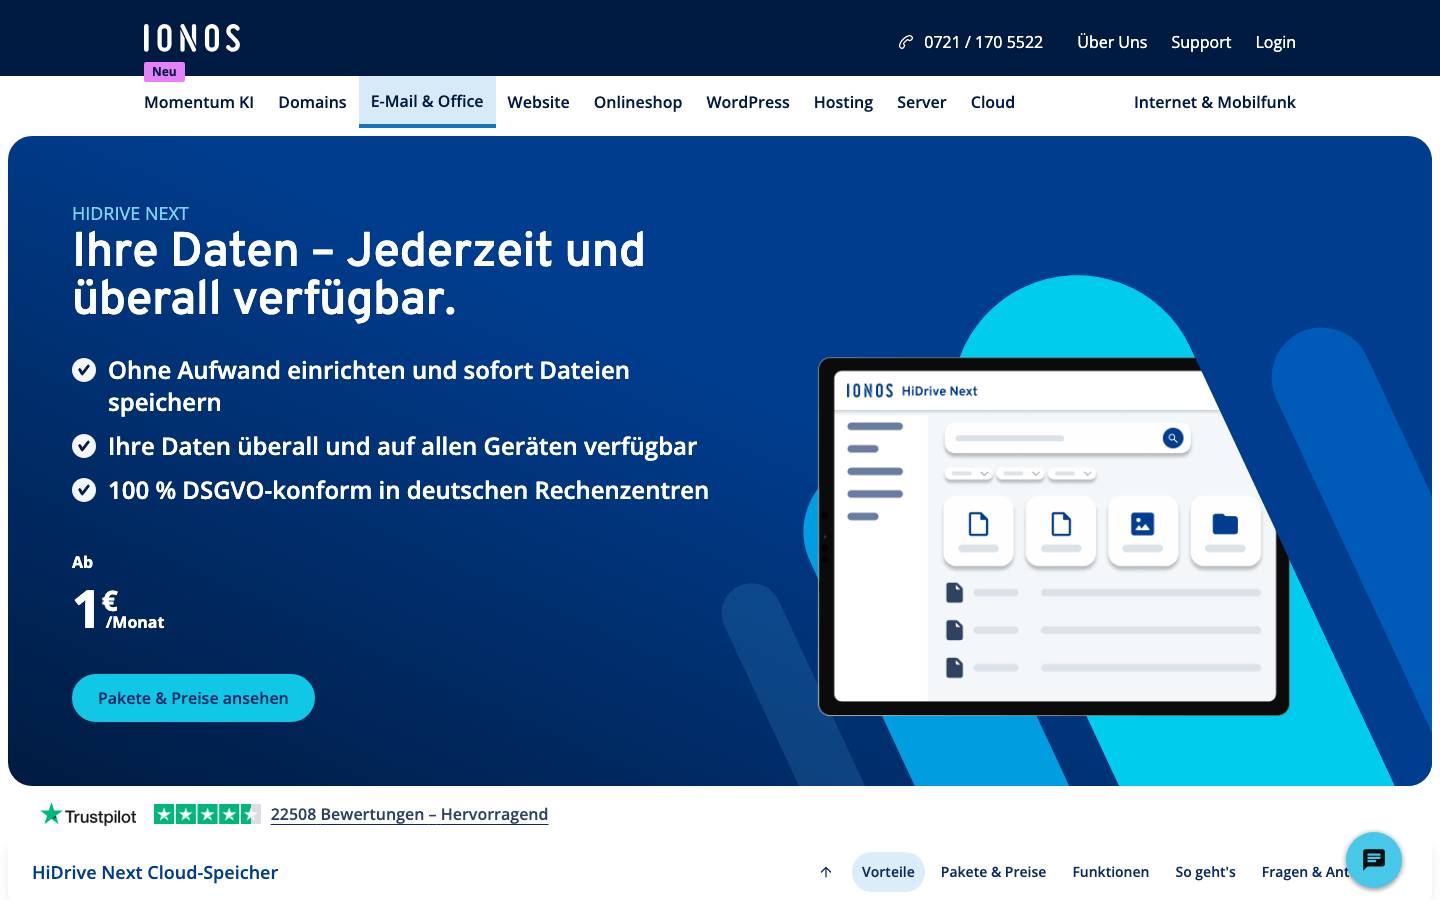Viewport: 1440px width, 900px height.
Task: Click the HiDrive Next Cloud-Speicher title
Action: click(155, 872)
